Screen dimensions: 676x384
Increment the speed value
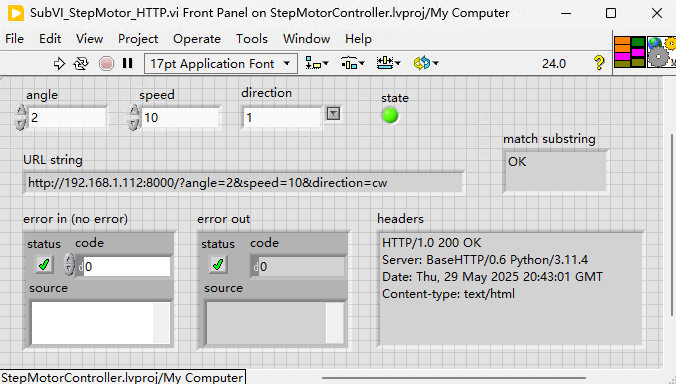tap(134, 111)
